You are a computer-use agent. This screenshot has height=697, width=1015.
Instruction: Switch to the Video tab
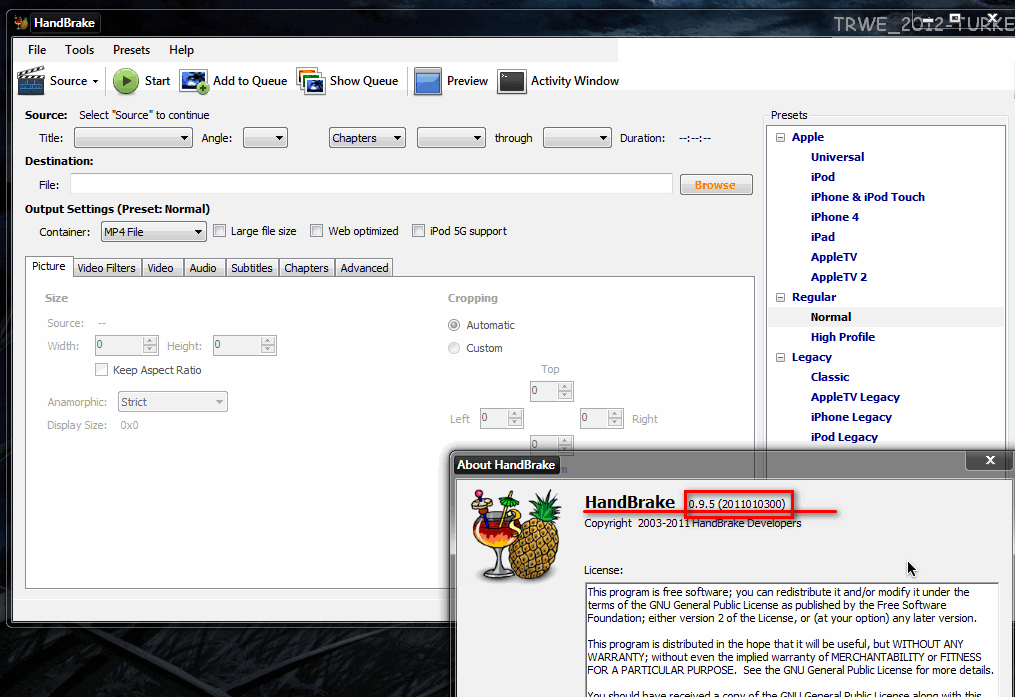(161, 268)
